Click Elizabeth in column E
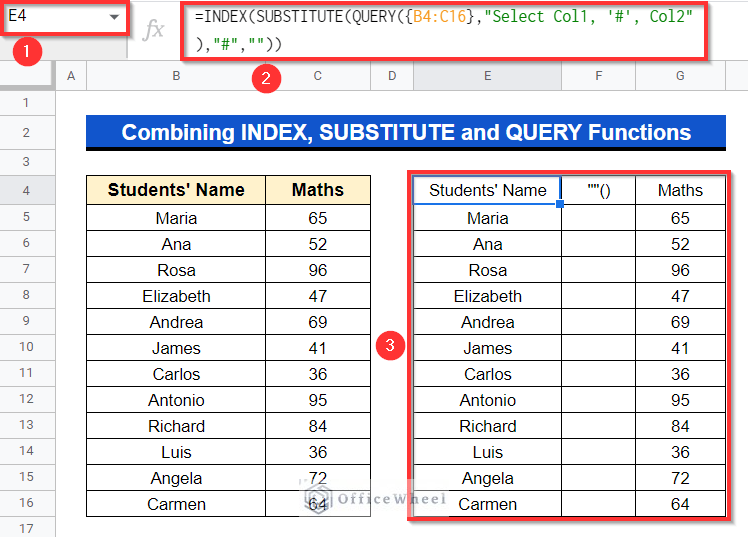748x537 pixels. pos(487,296)
